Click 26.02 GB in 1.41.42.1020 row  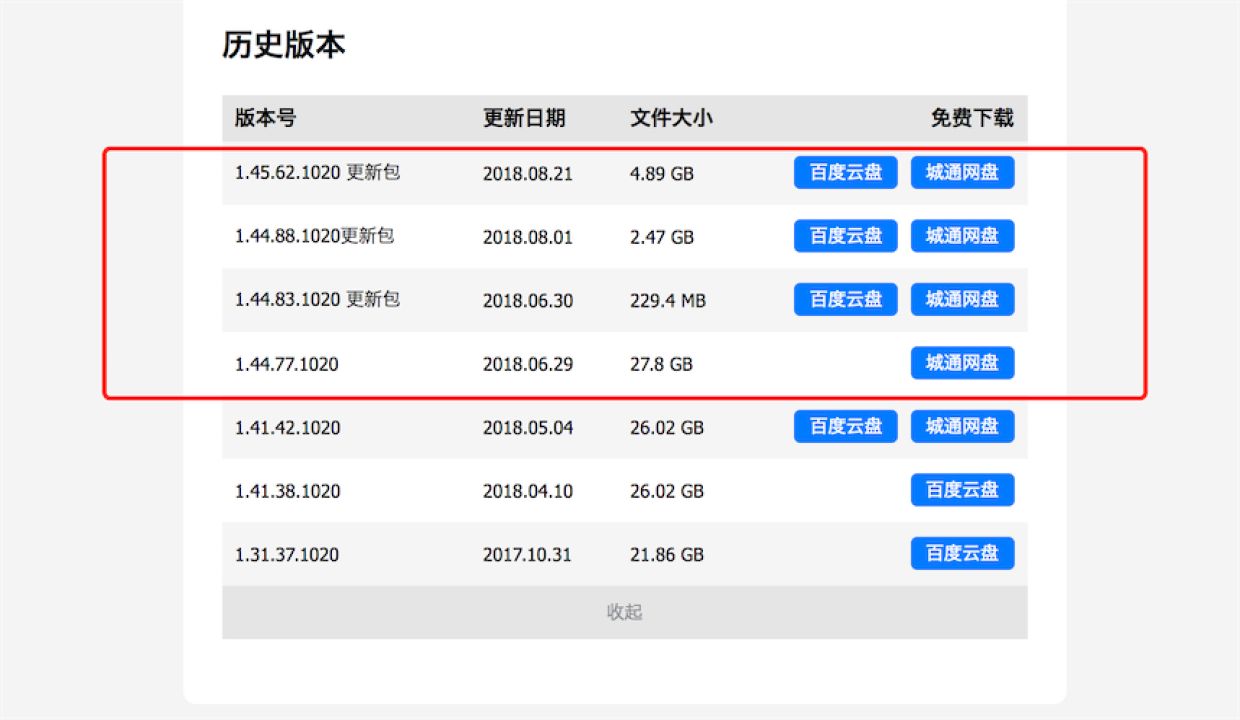coord(667,428)
